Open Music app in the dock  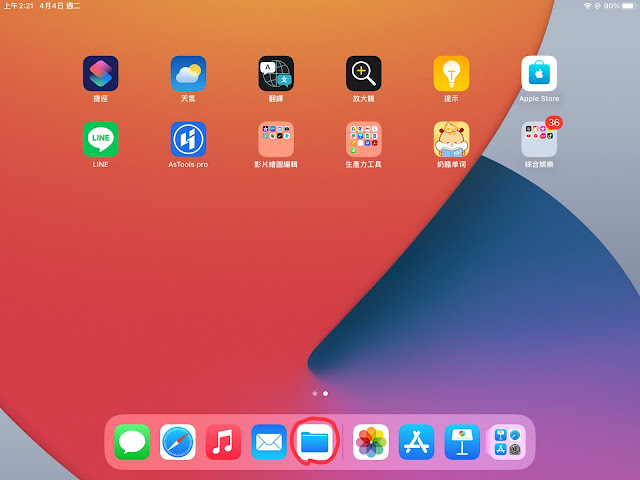[x=223, y=442]
